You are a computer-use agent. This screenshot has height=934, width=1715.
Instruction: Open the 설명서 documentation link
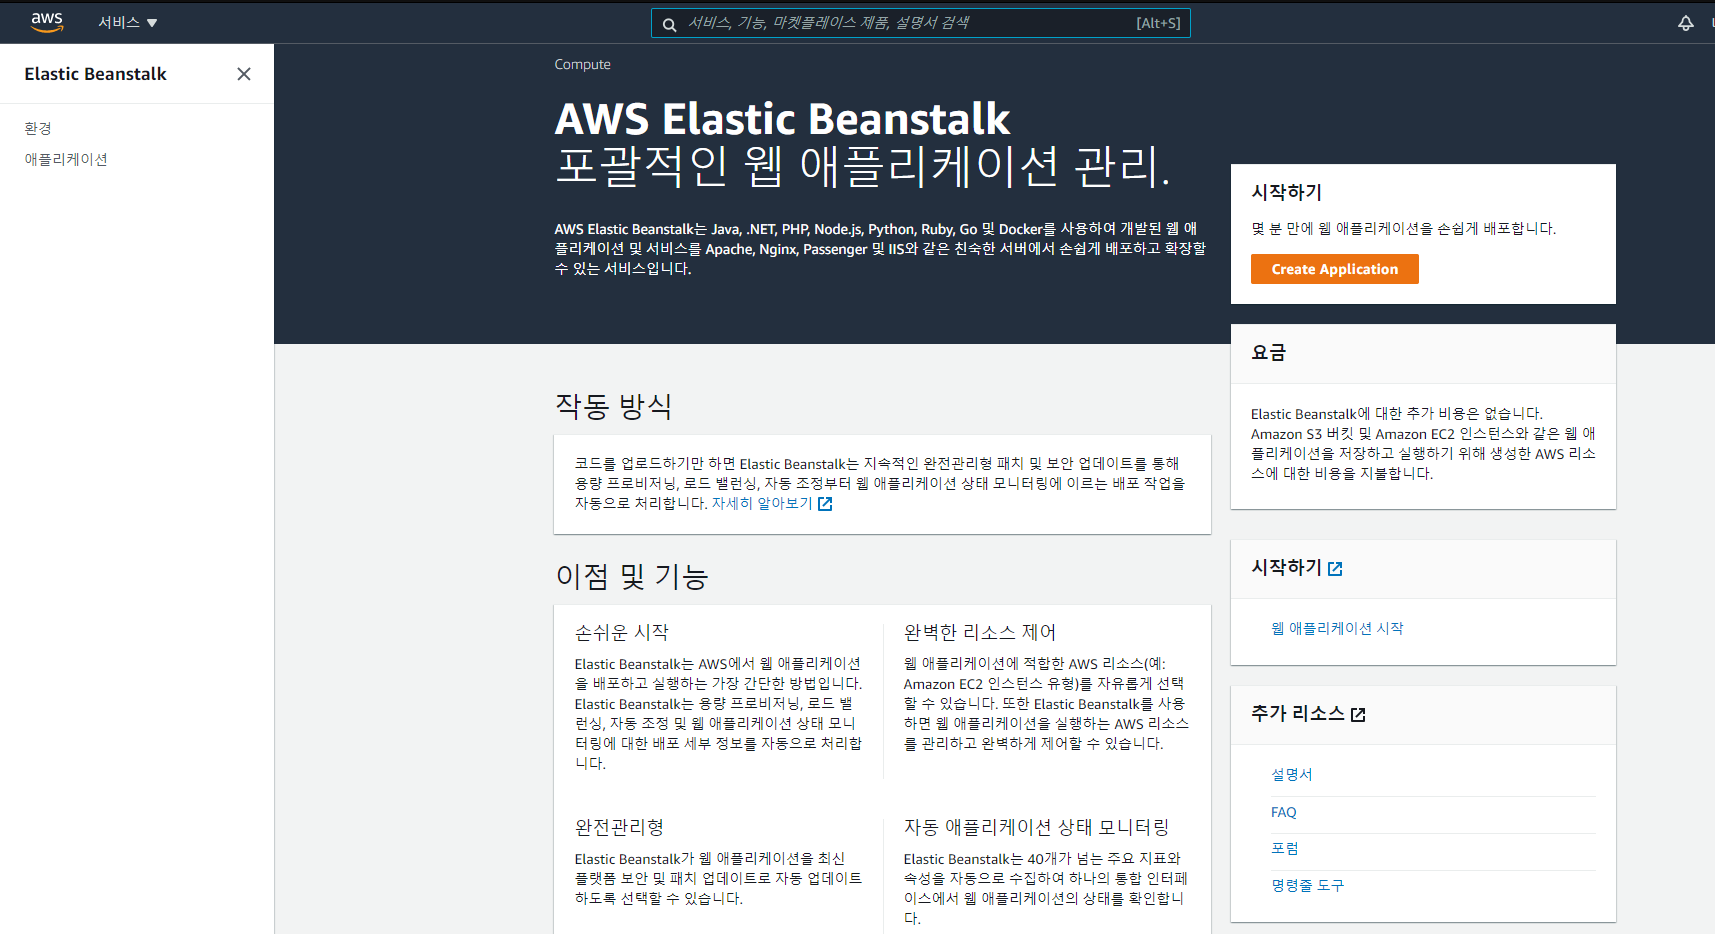pyautogui.click(x=1291, y=774)
